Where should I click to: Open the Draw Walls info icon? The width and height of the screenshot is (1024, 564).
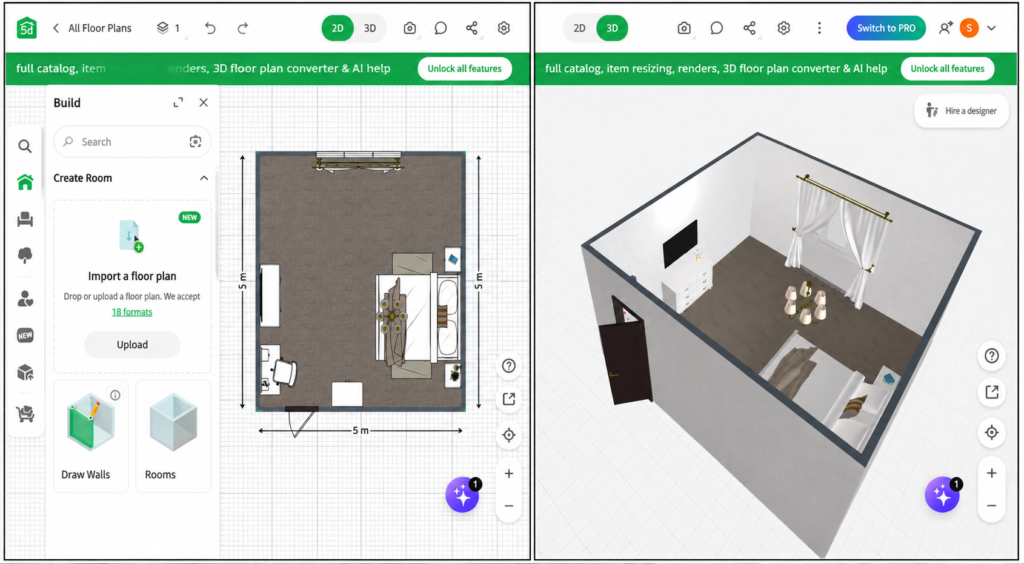click(116, 395)
